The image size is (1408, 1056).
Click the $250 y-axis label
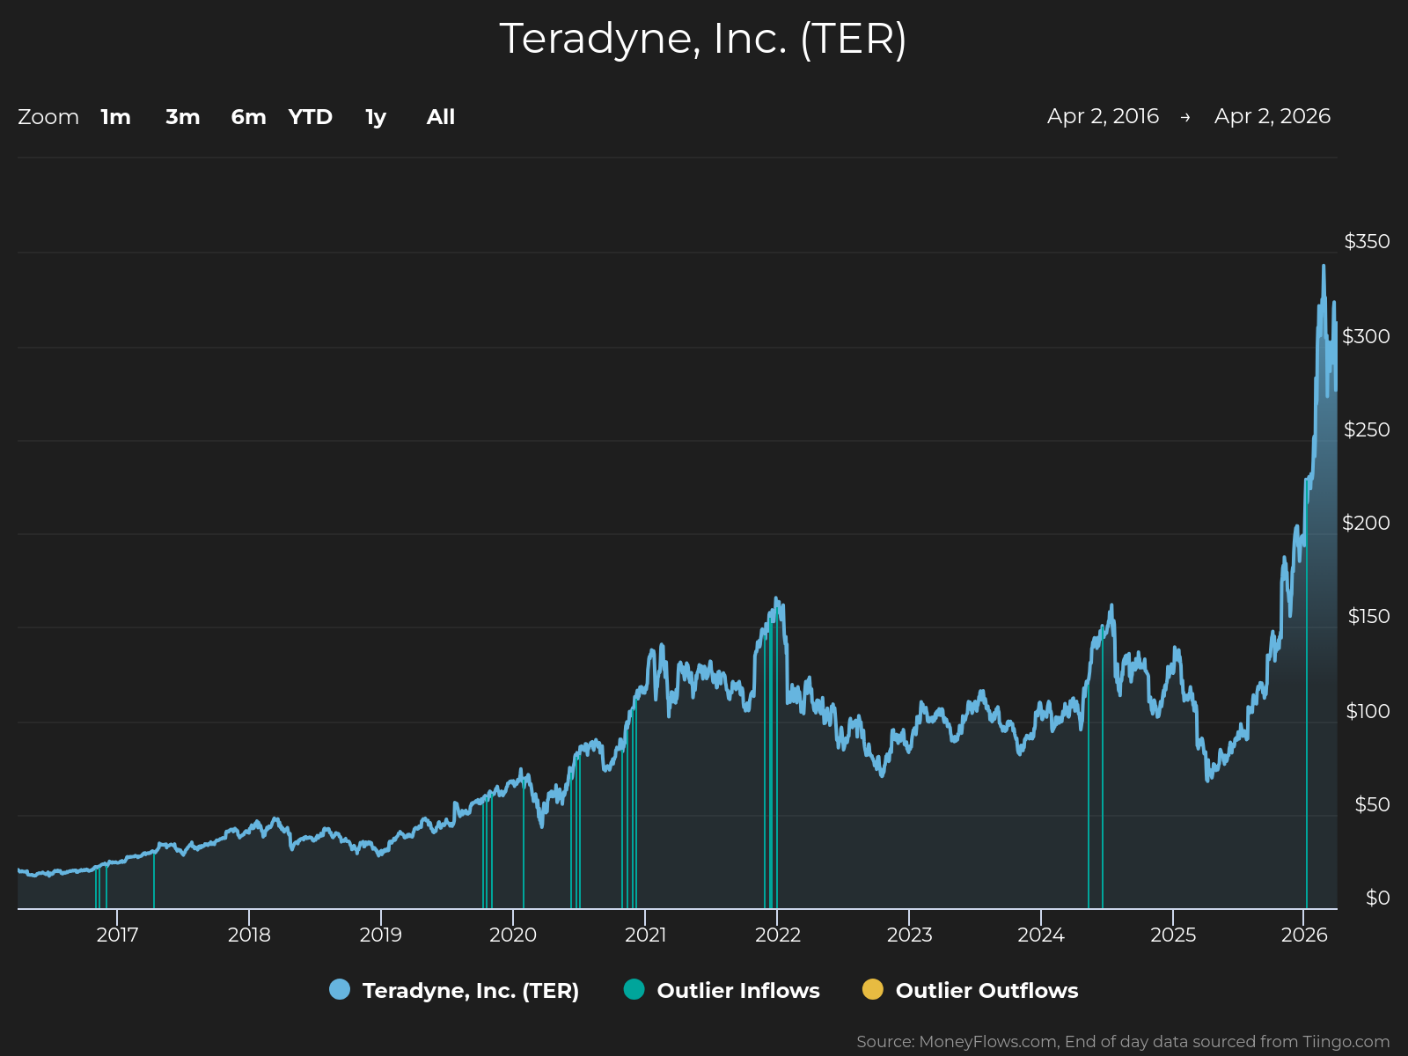1367,430
